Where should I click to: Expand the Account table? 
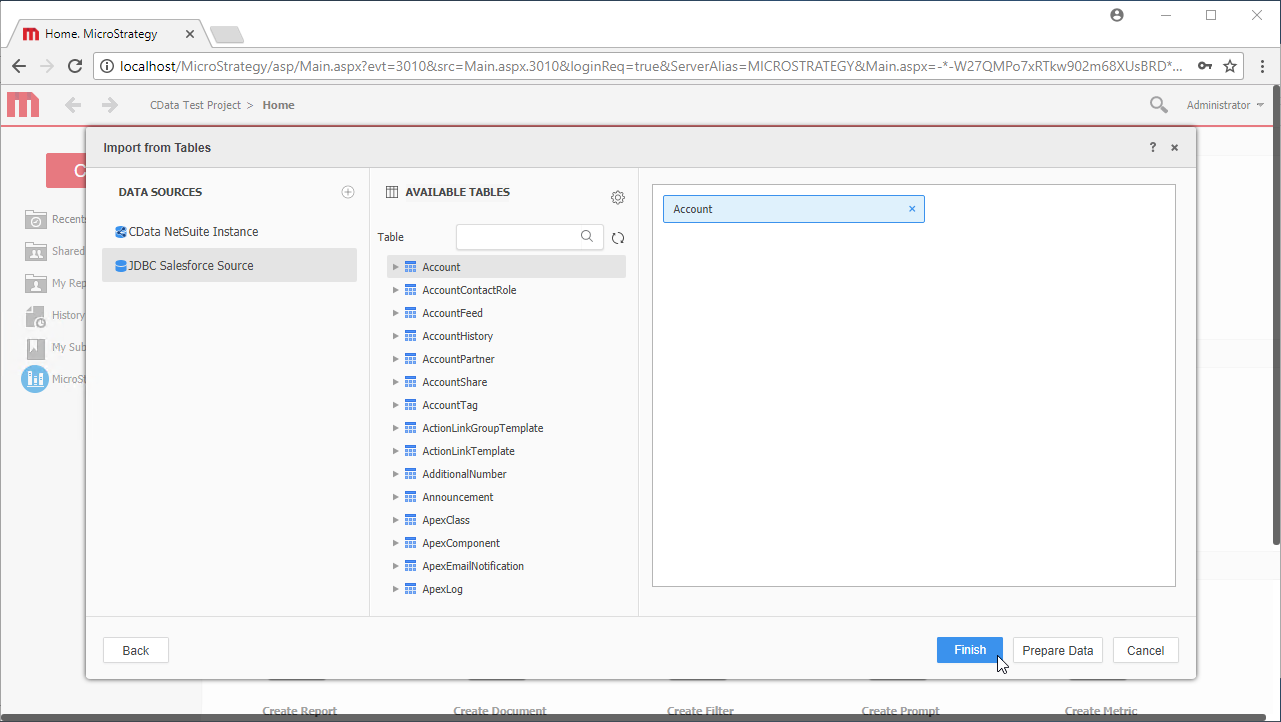[x=396, y=267]
